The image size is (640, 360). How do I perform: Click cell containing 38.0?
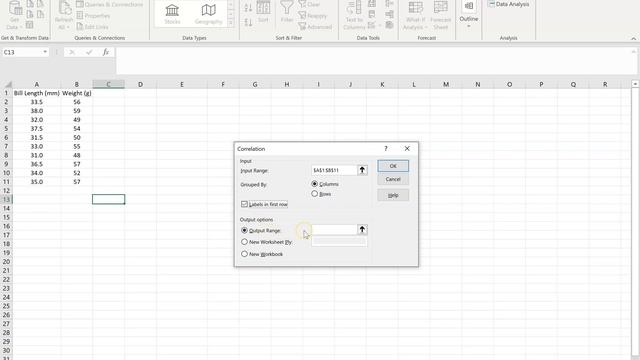[37, 111]
